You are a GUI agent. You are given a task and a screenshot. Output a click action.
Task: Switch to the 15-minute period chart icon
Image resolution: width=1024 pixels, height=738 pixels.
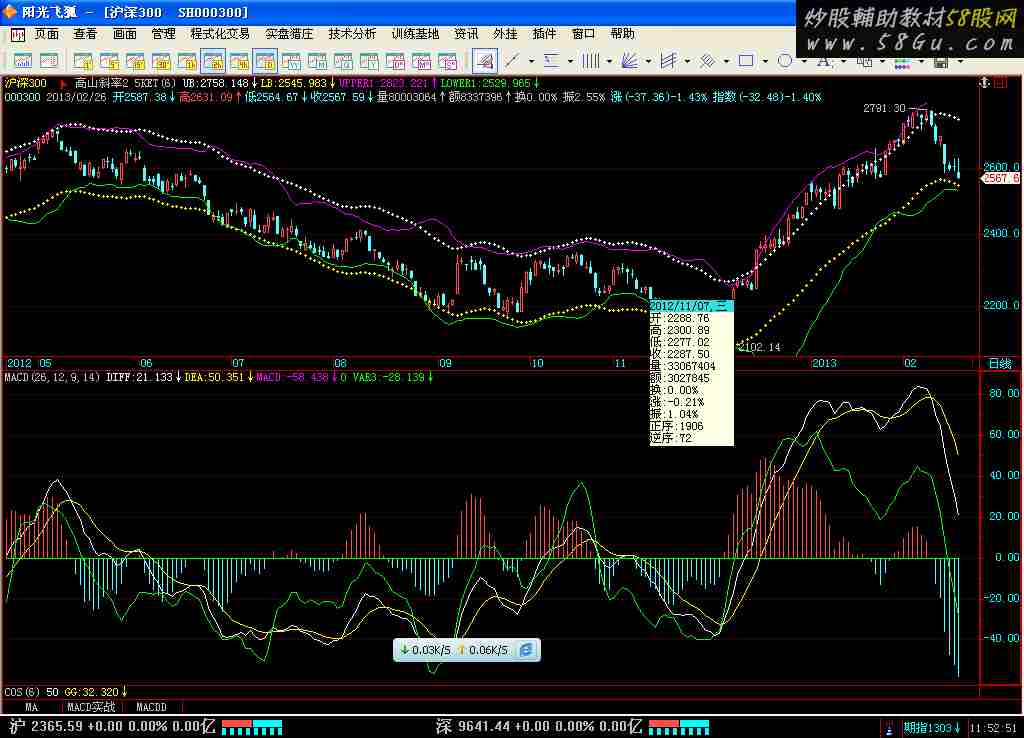point(135,61)
